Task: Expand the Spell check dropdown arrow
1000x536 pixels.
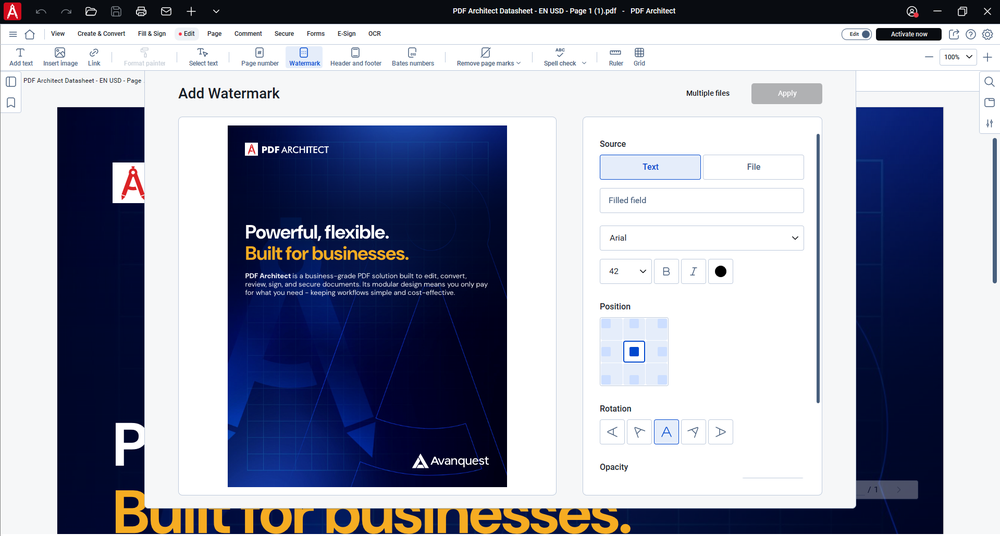Action: coord(584,63)
